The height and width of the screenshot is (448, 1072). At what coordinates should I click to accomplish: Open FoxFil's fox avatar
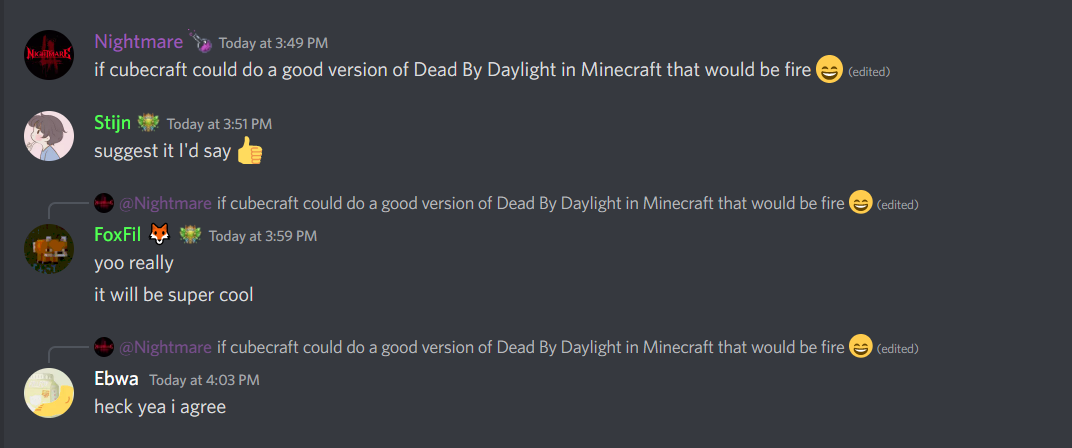pos(49,249)
